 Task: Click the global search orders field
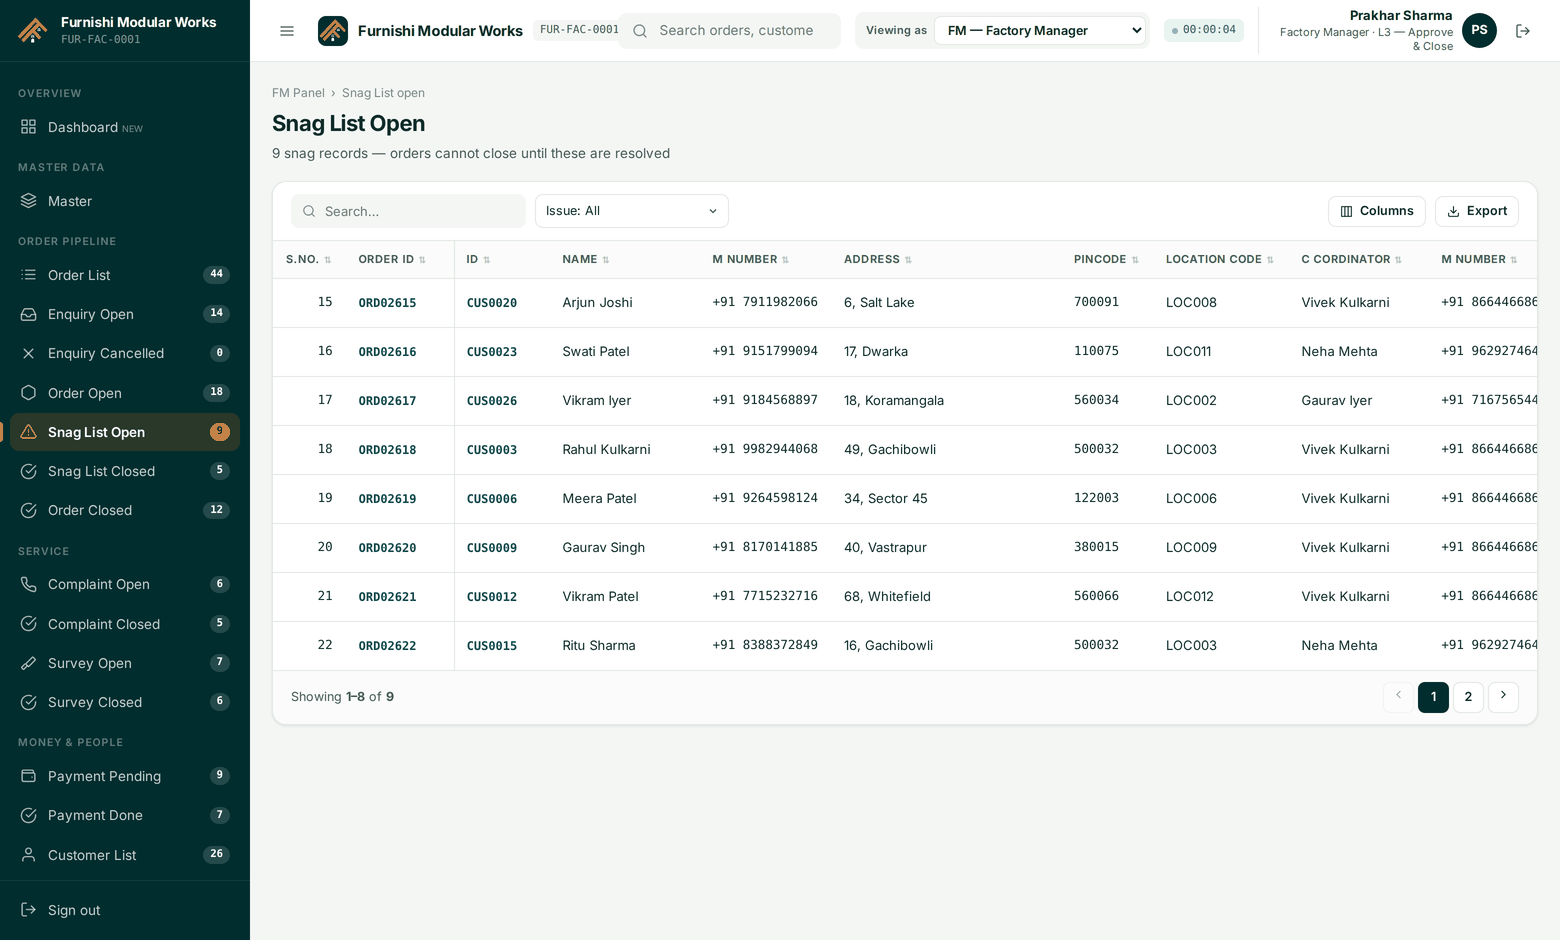click(x=730, y=31)
